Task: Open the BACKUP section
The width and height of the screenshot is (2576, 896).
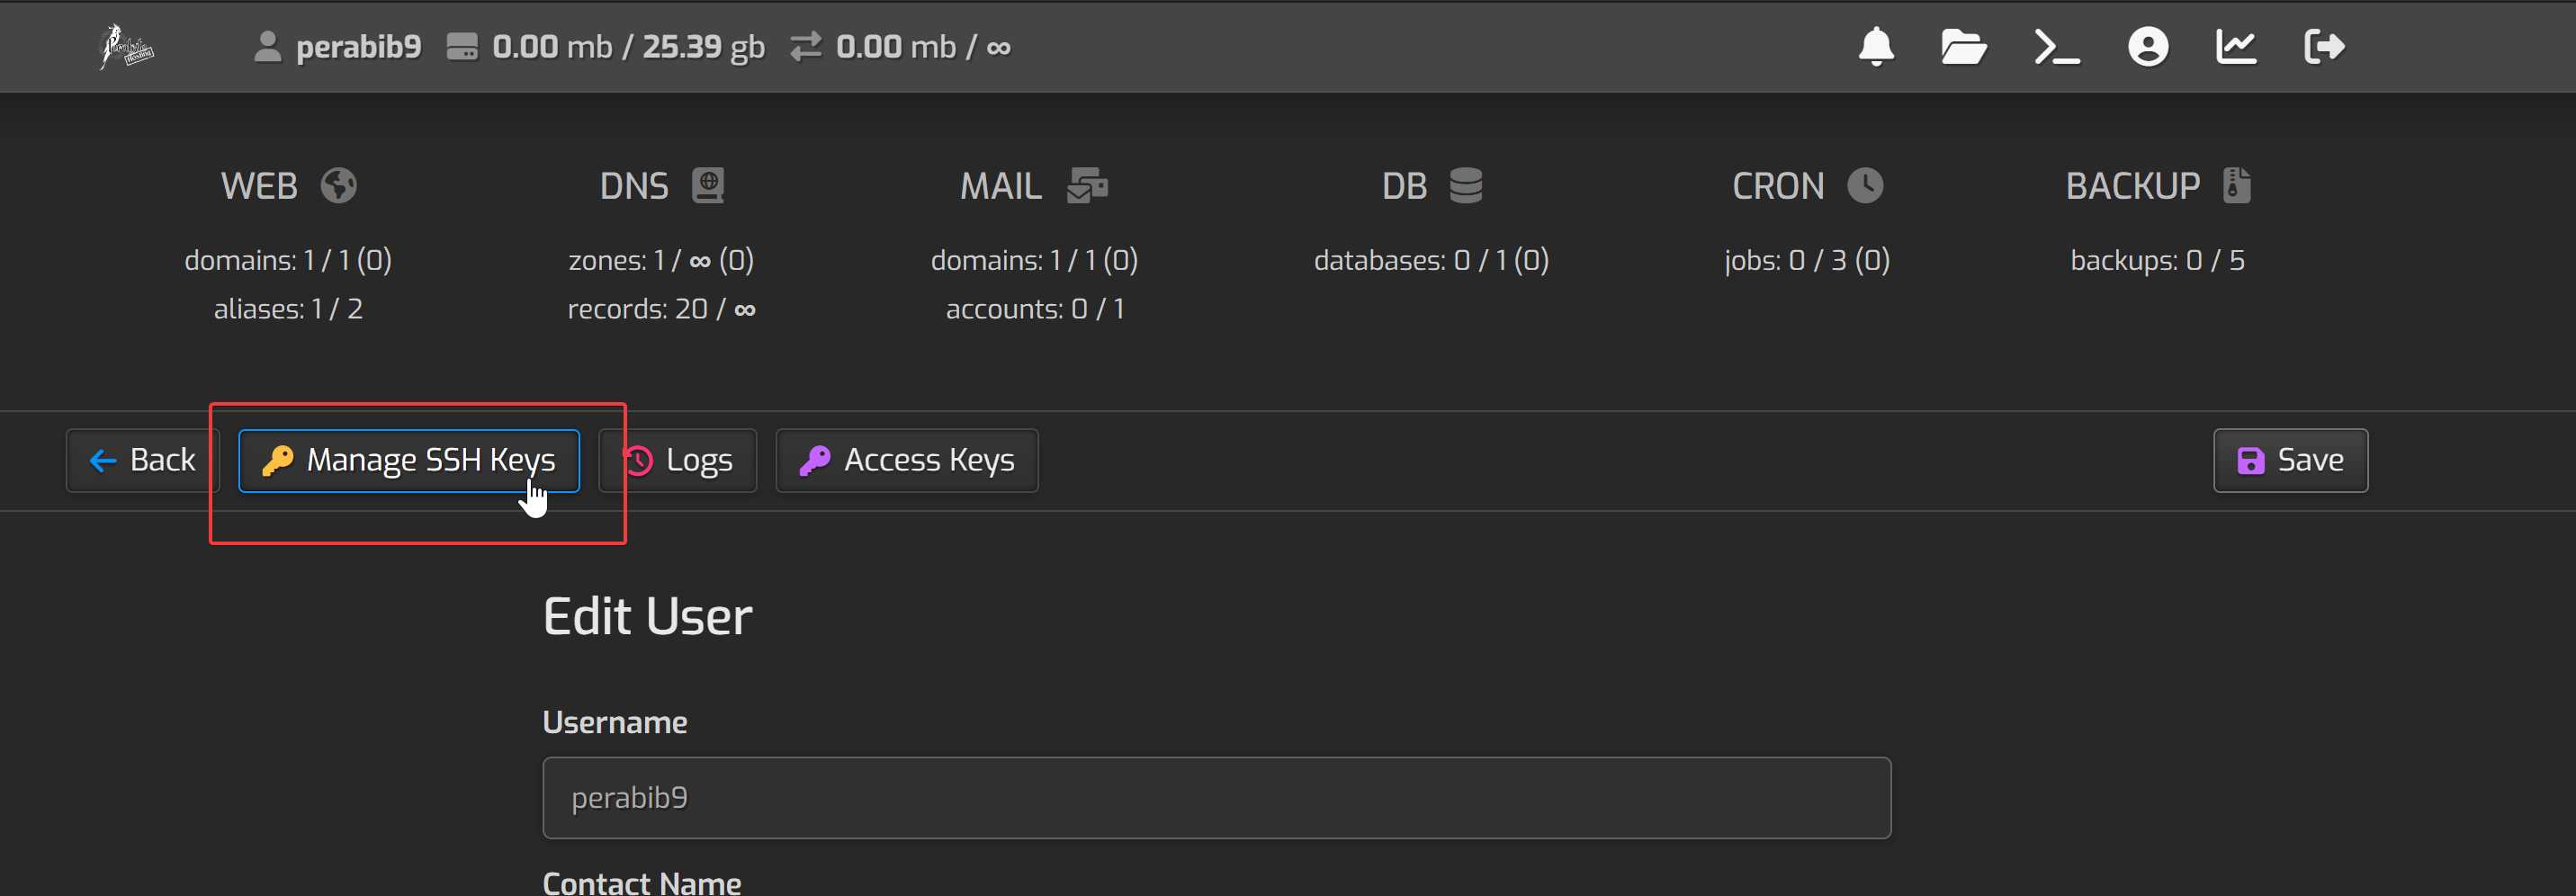Action: pyautogui.click(x=2157, y=186)
